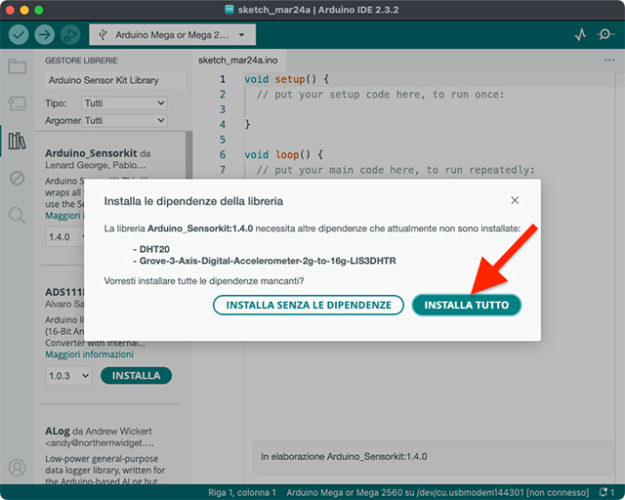
Task: Open the Boards Manager sidebar icon
Action: 17,103
